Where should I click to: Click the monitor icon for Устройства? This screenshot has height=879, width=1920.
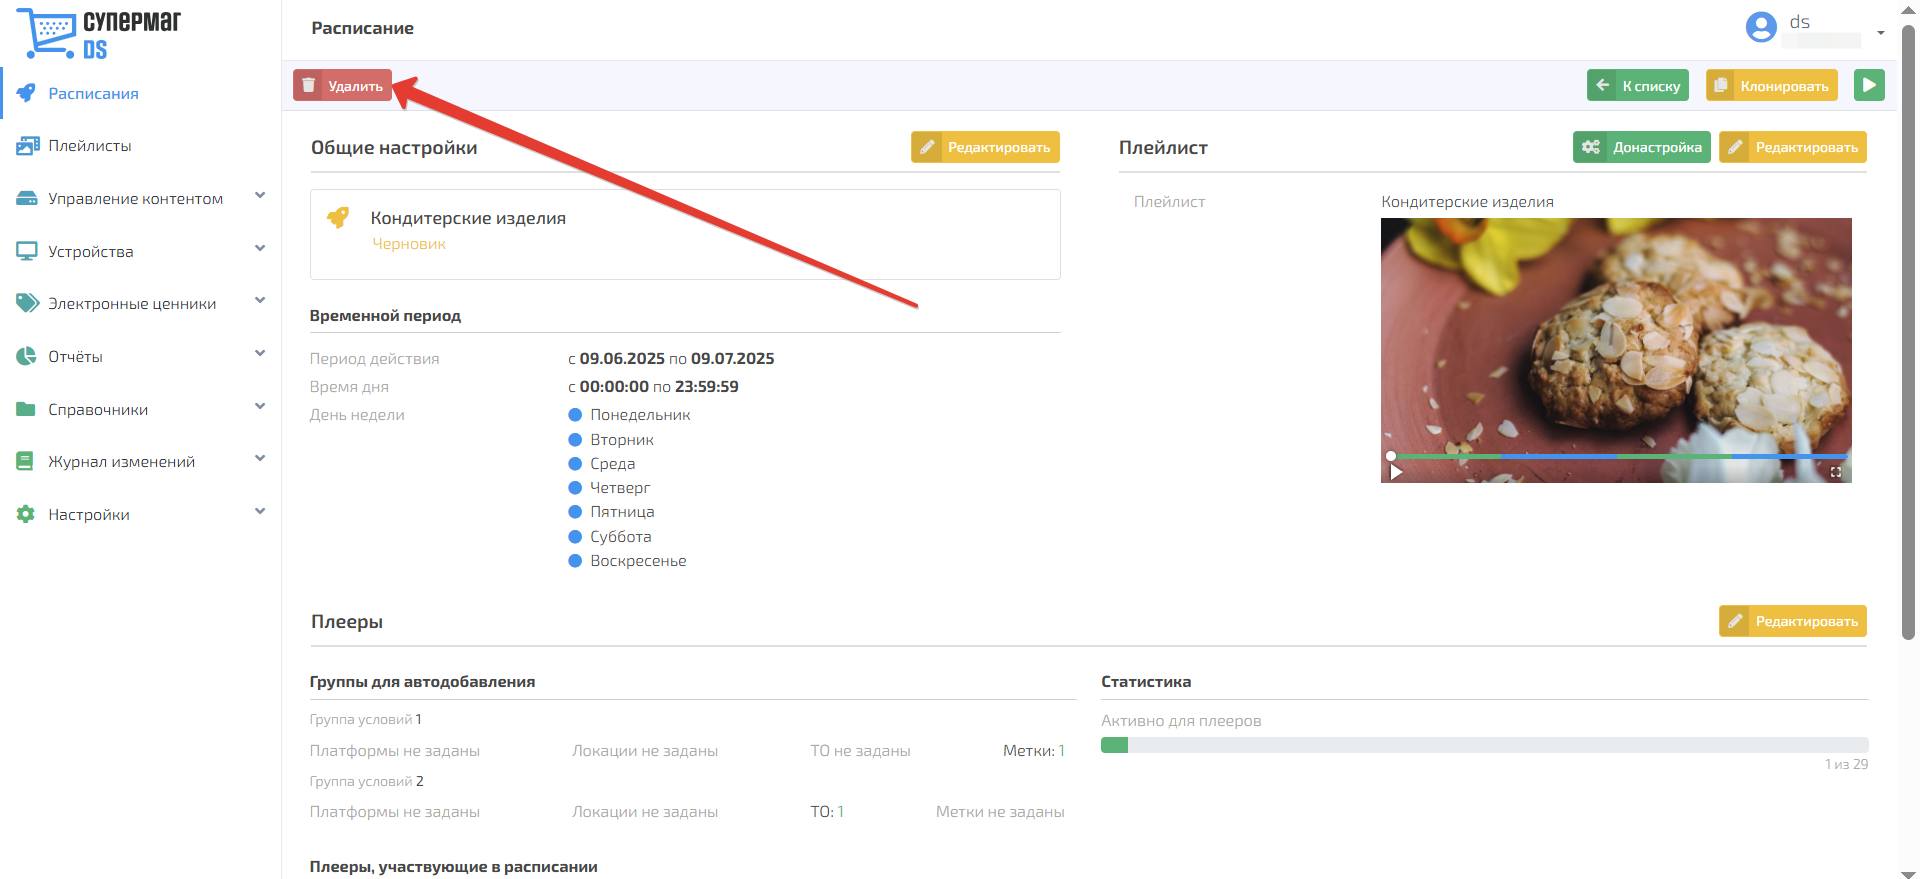[x=27, y=251]
